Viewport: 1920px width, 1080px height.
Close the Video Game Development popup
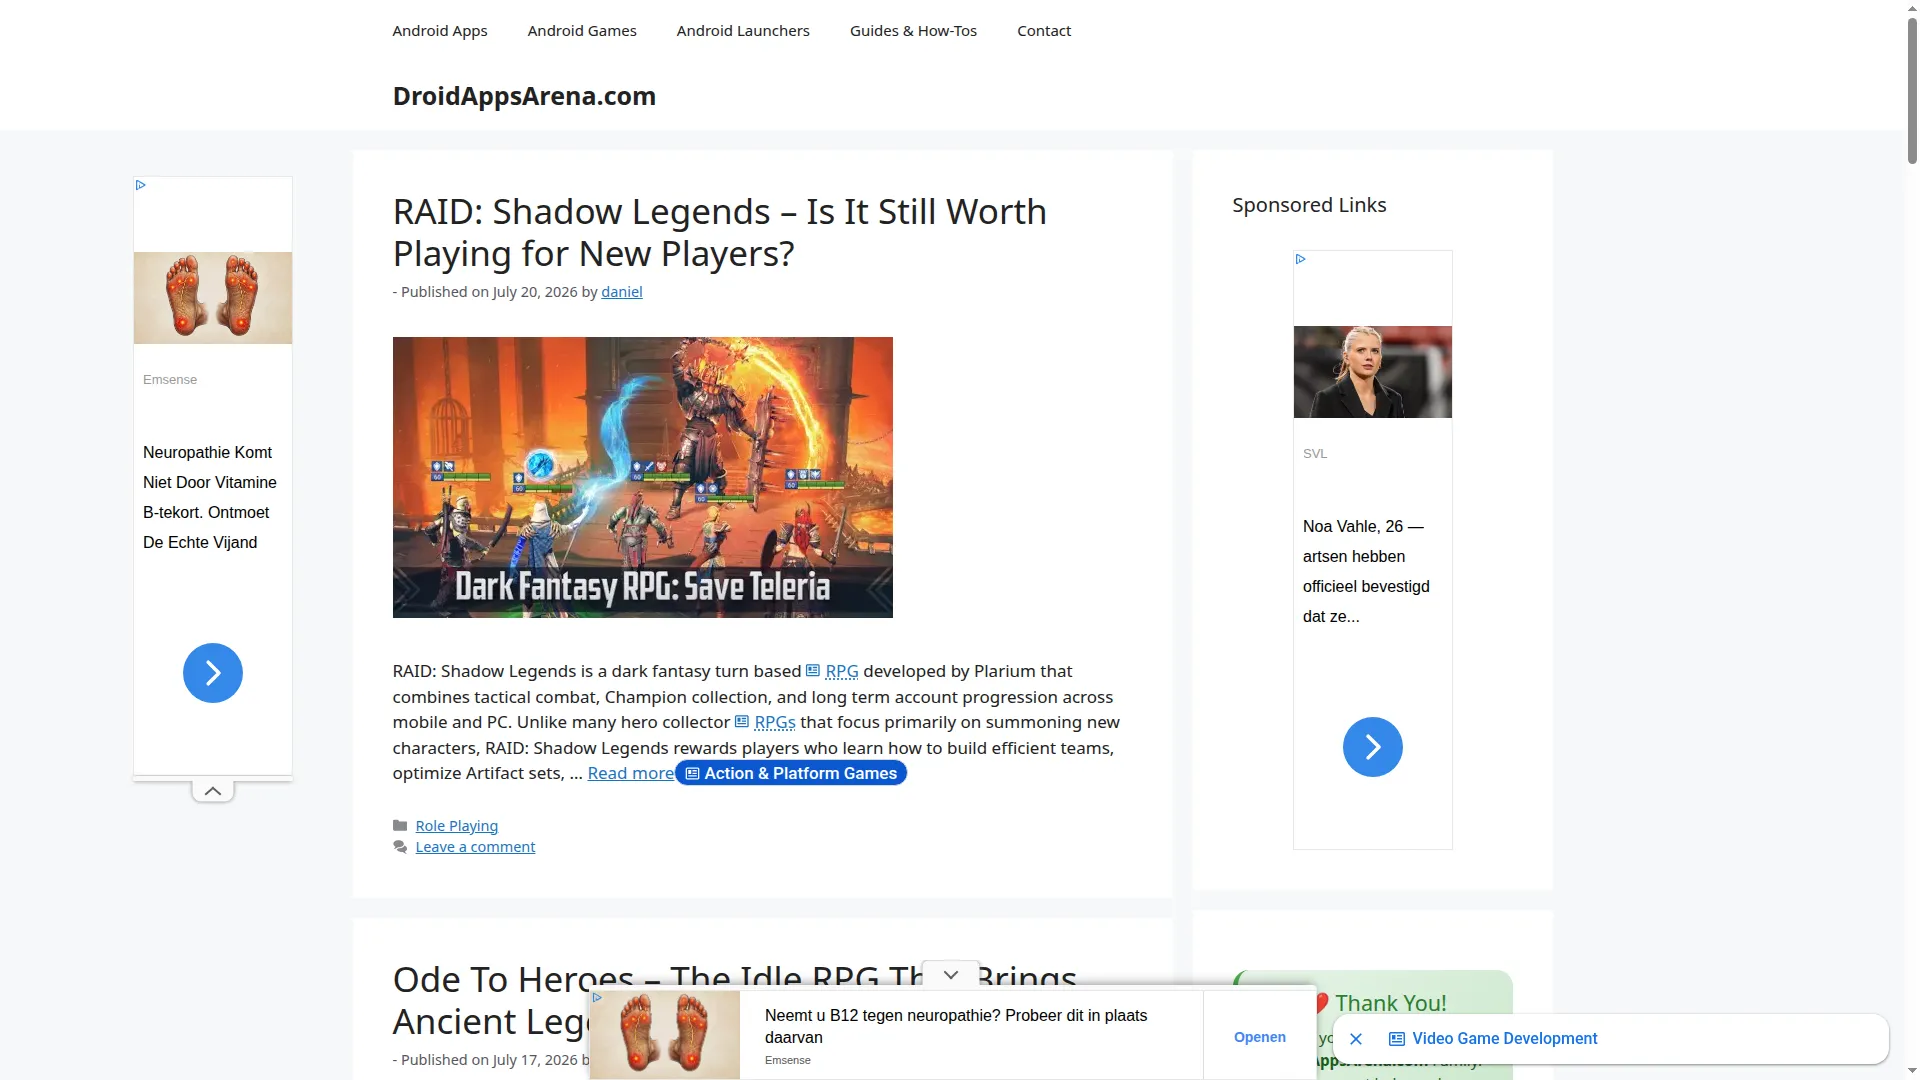click(1355, 1039)
